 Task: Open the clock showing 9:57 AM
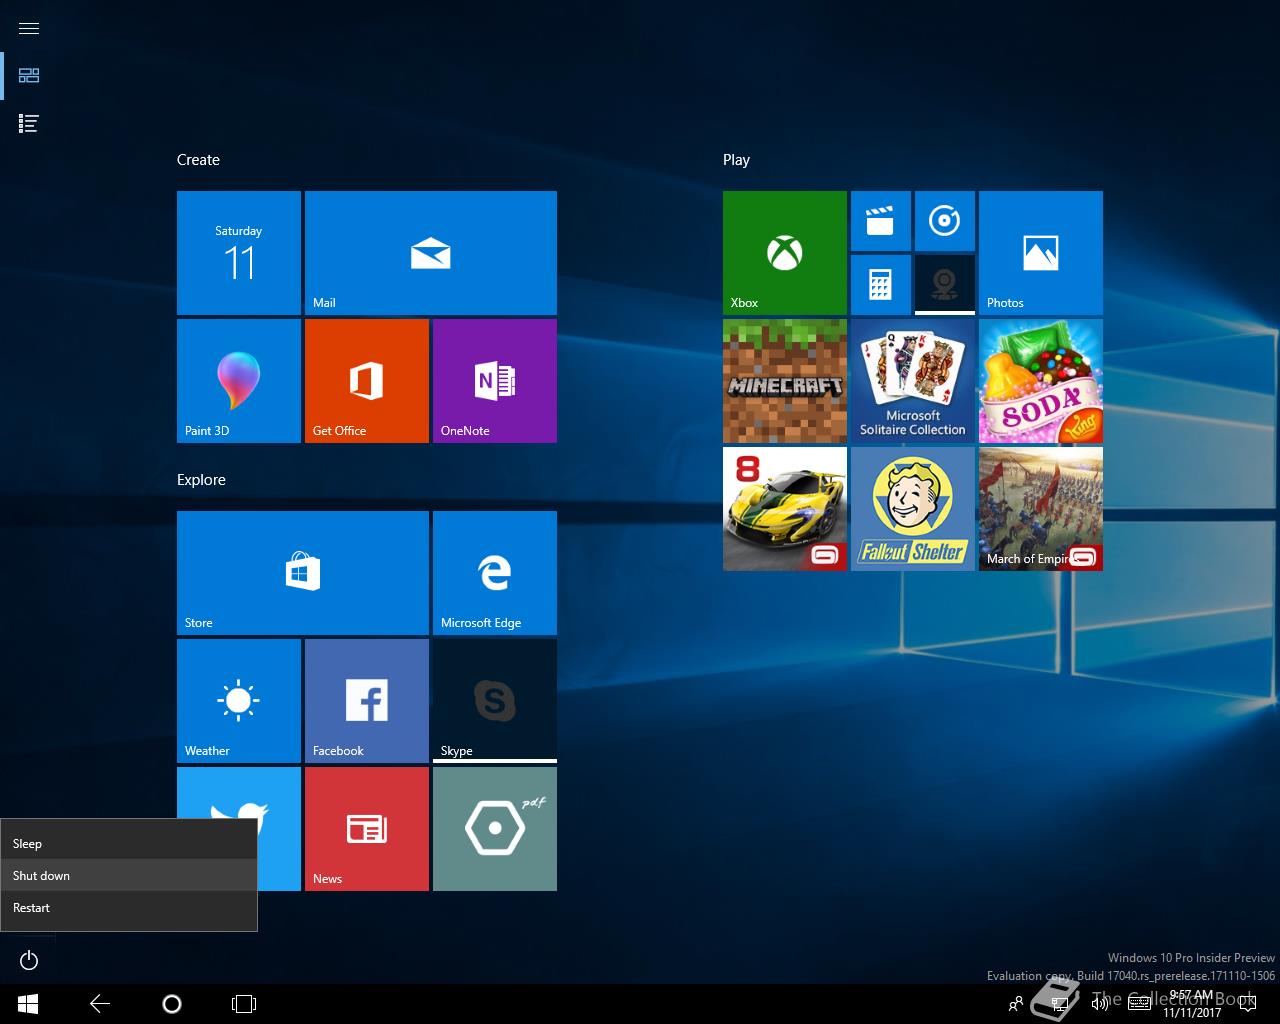[1192, 1004]
